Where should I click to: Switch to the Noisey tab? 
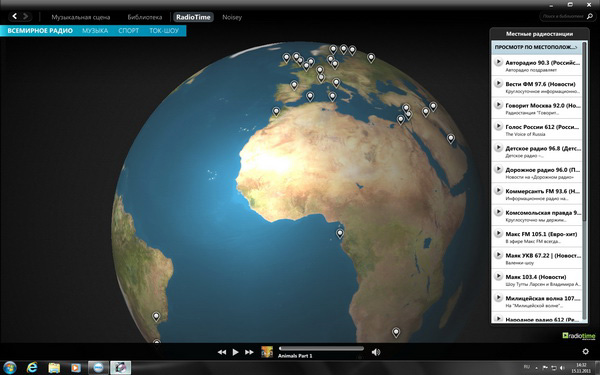click(x=232, y=17)
